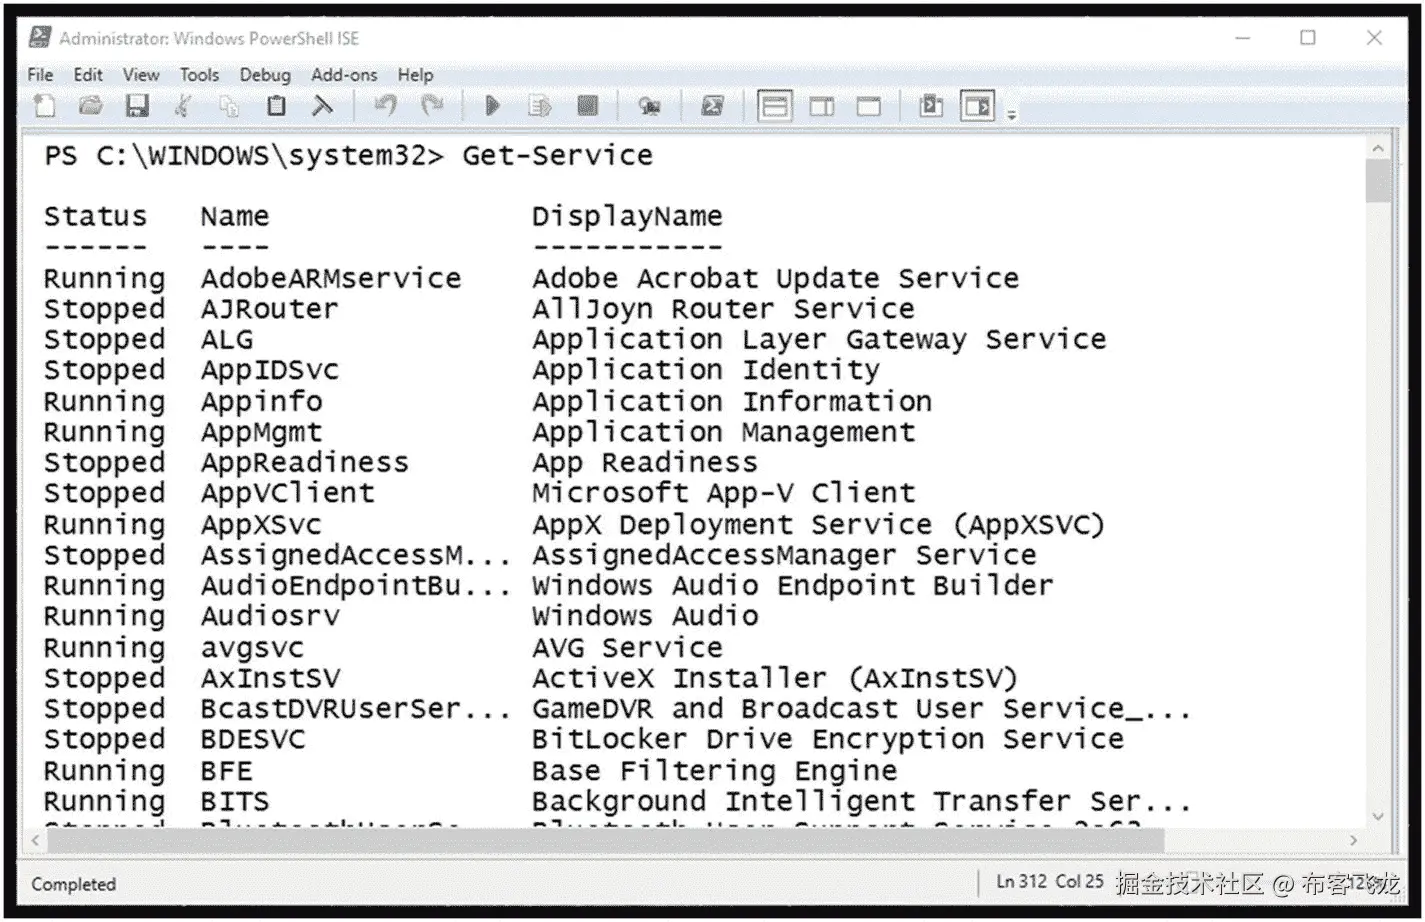The image size is (1425, 922).
Task: Toggle the Command Add-on pane icon
Action: (x=977, y=106)
